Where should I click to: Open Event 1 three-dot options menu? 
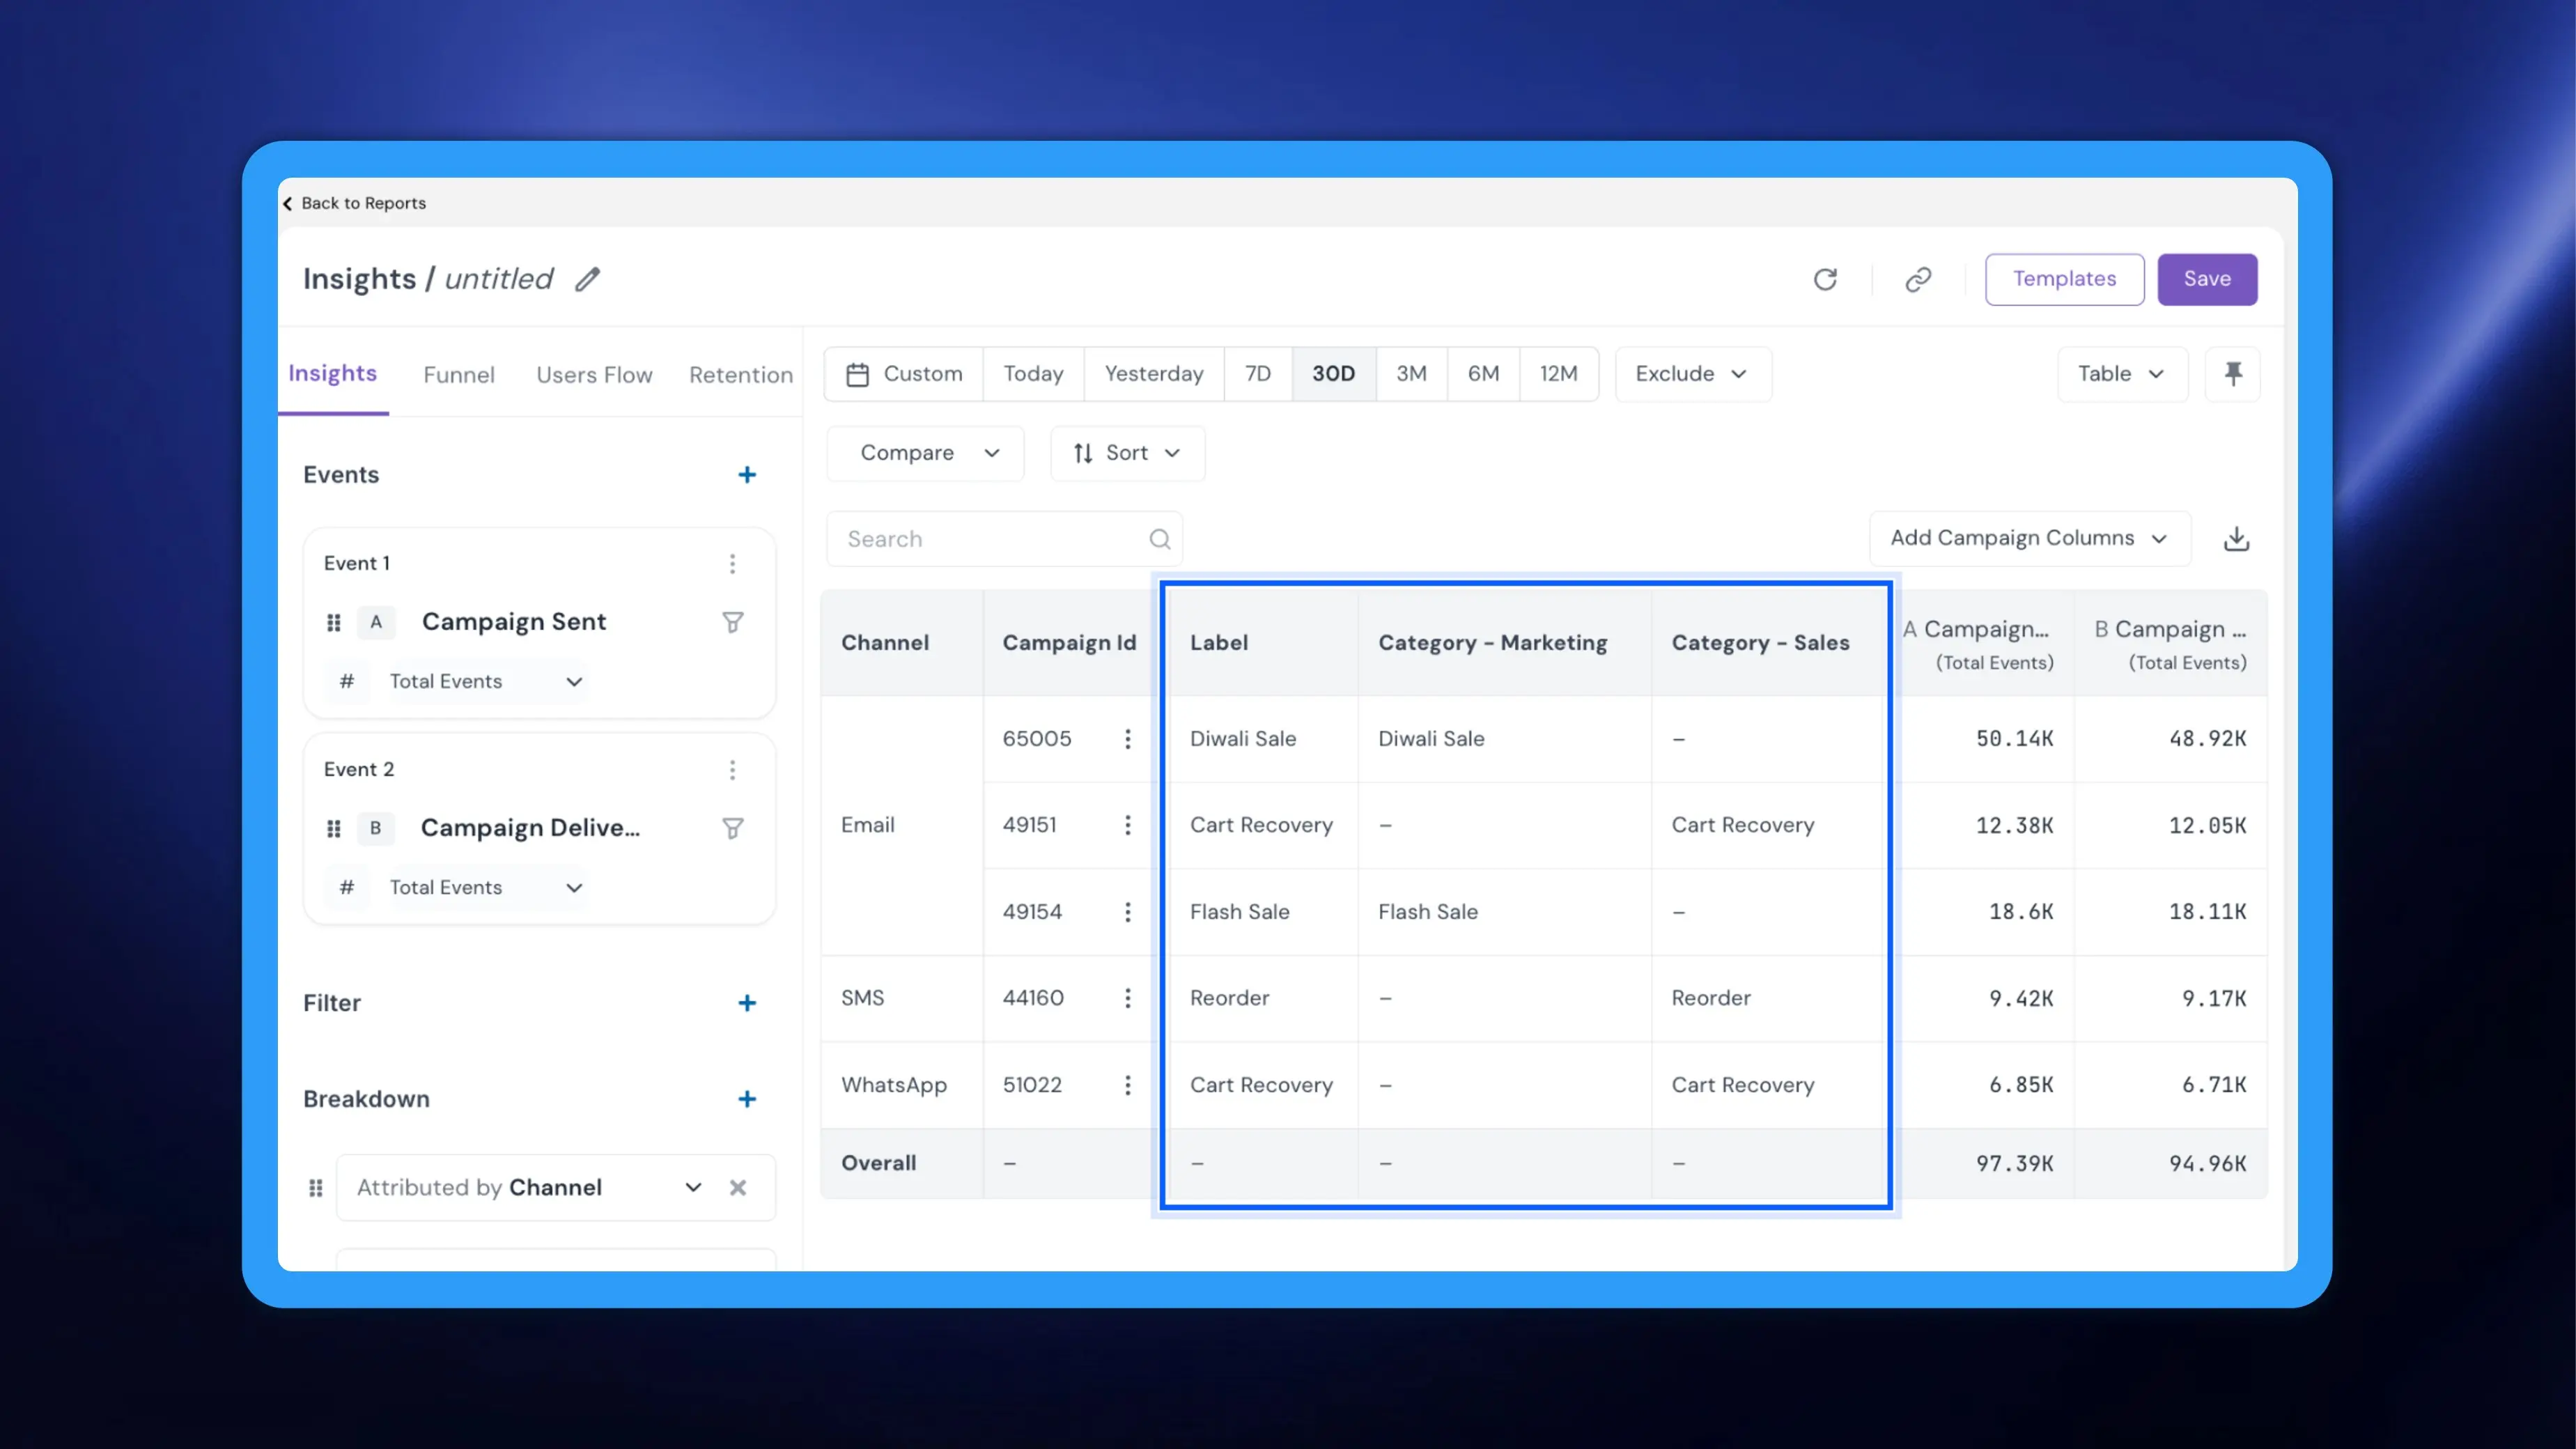733,564
